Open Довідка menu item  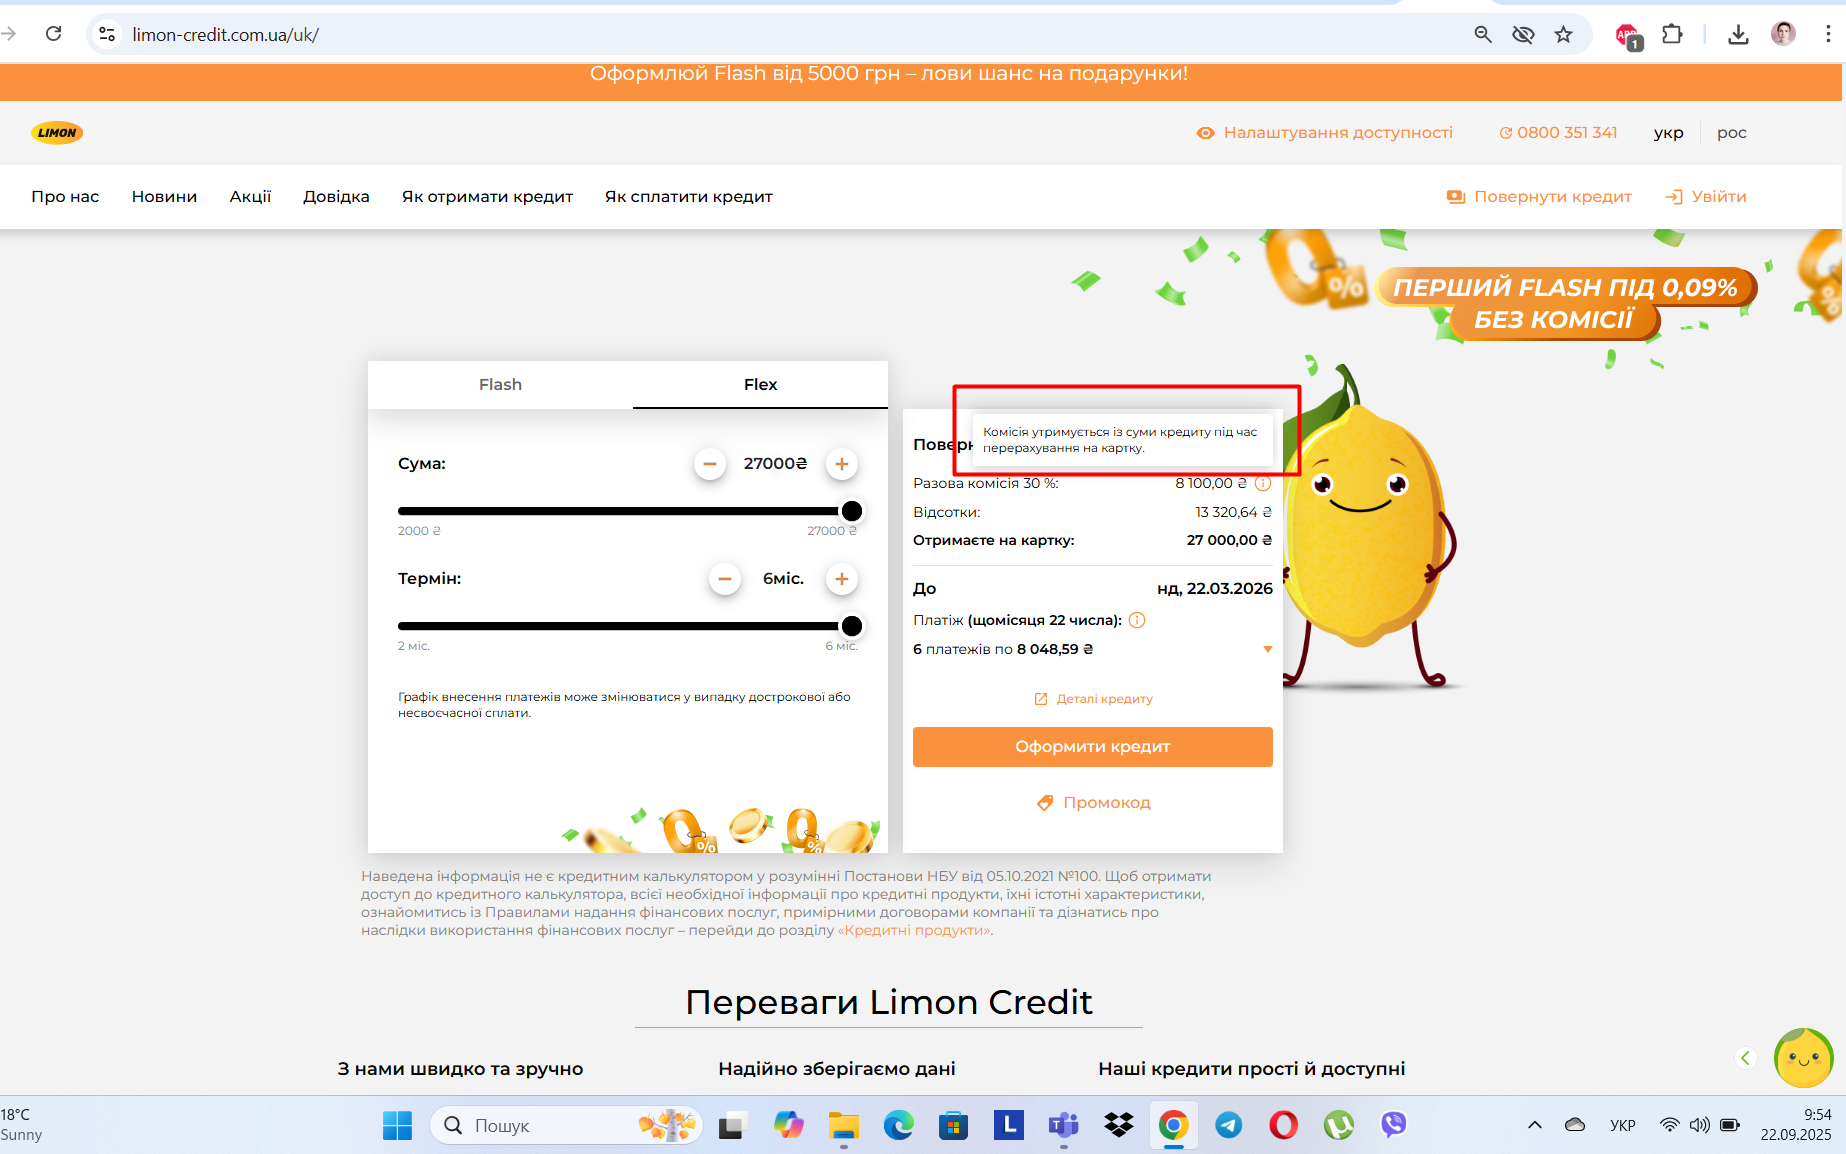(336, 197)
